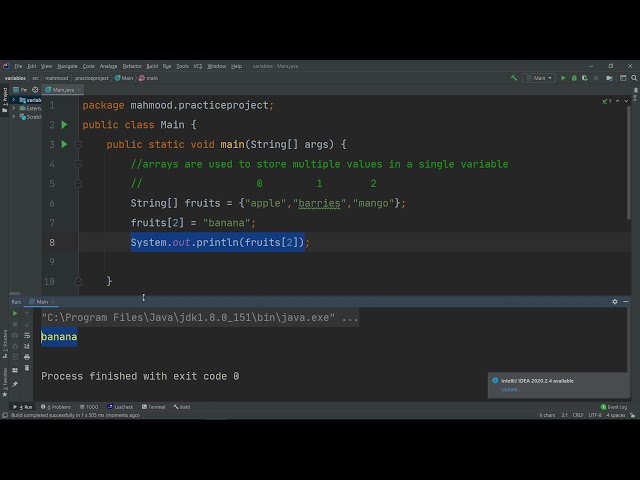The image size is (640, 480).
Task: Click mahmood in breadcrumb bar
Action: 56,78
